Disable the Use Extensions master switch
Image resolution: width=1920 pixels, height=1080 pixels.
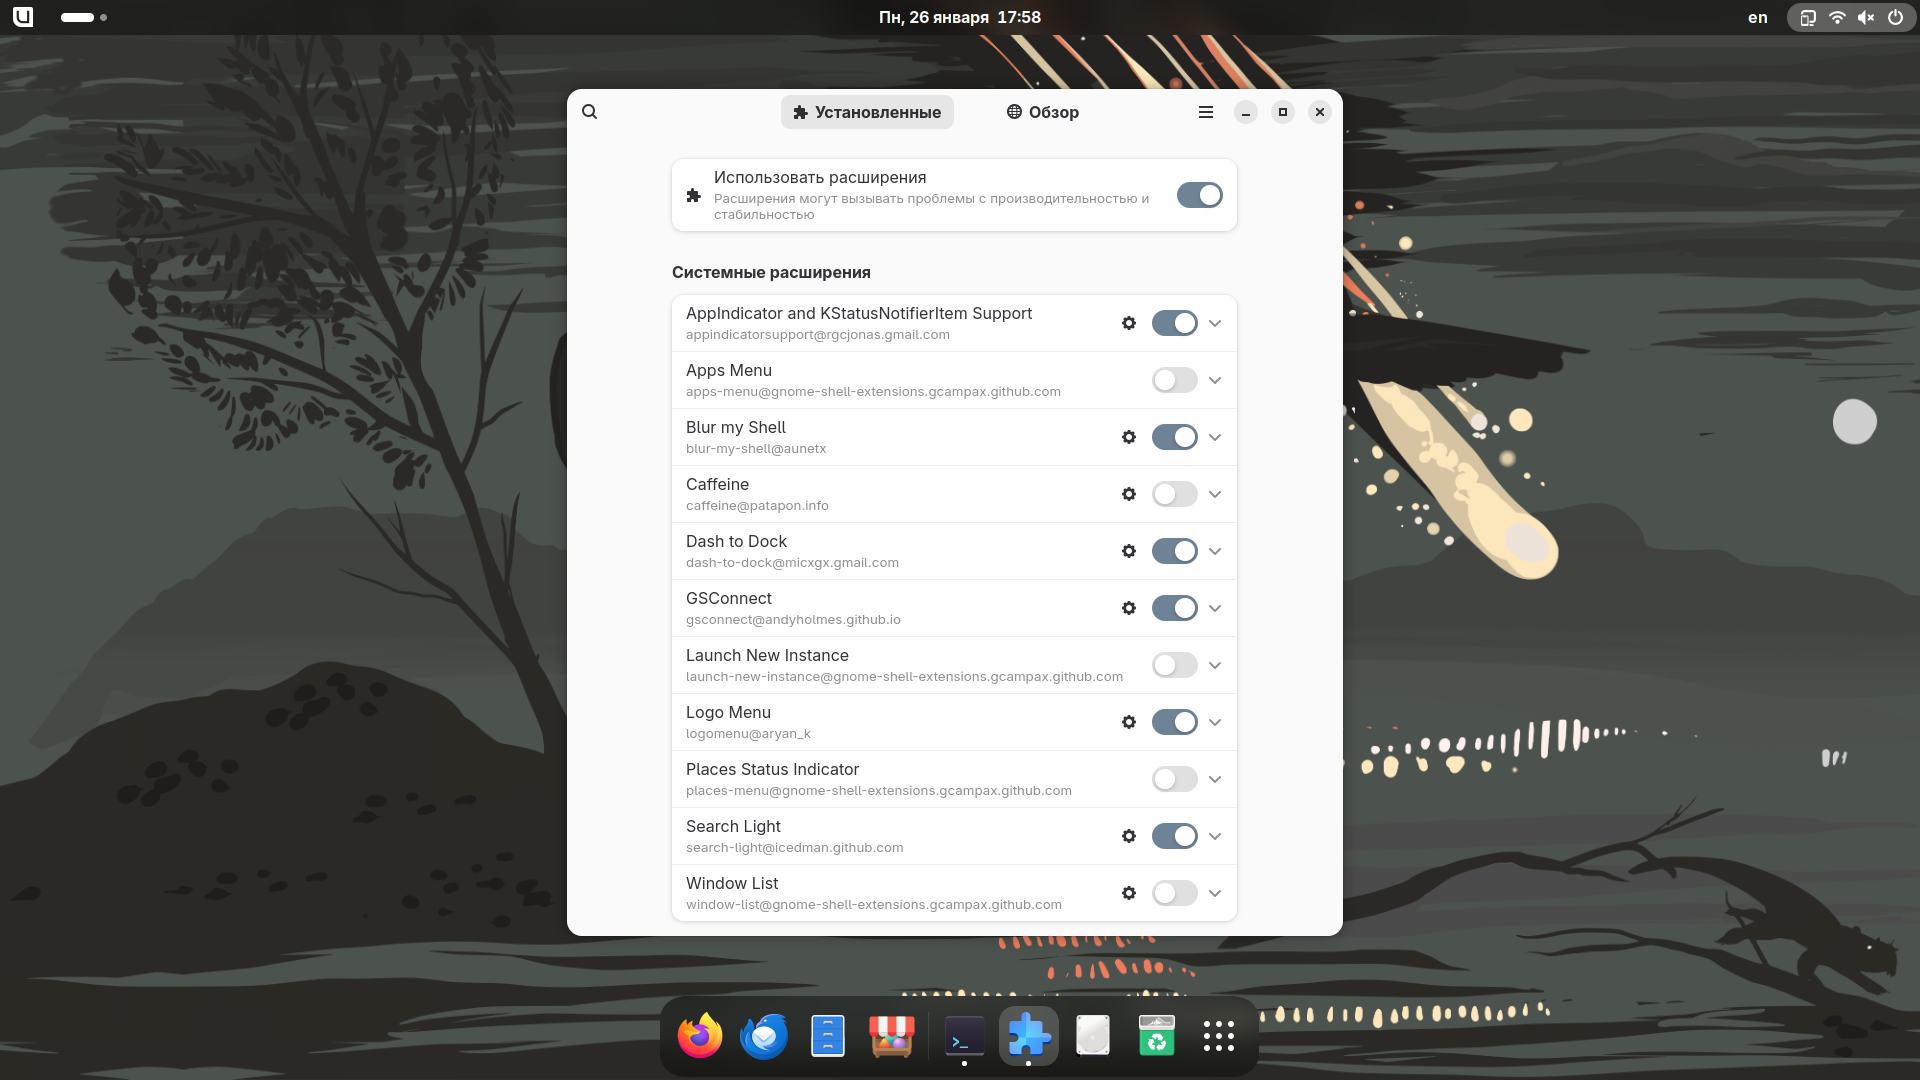(1199, 195)
